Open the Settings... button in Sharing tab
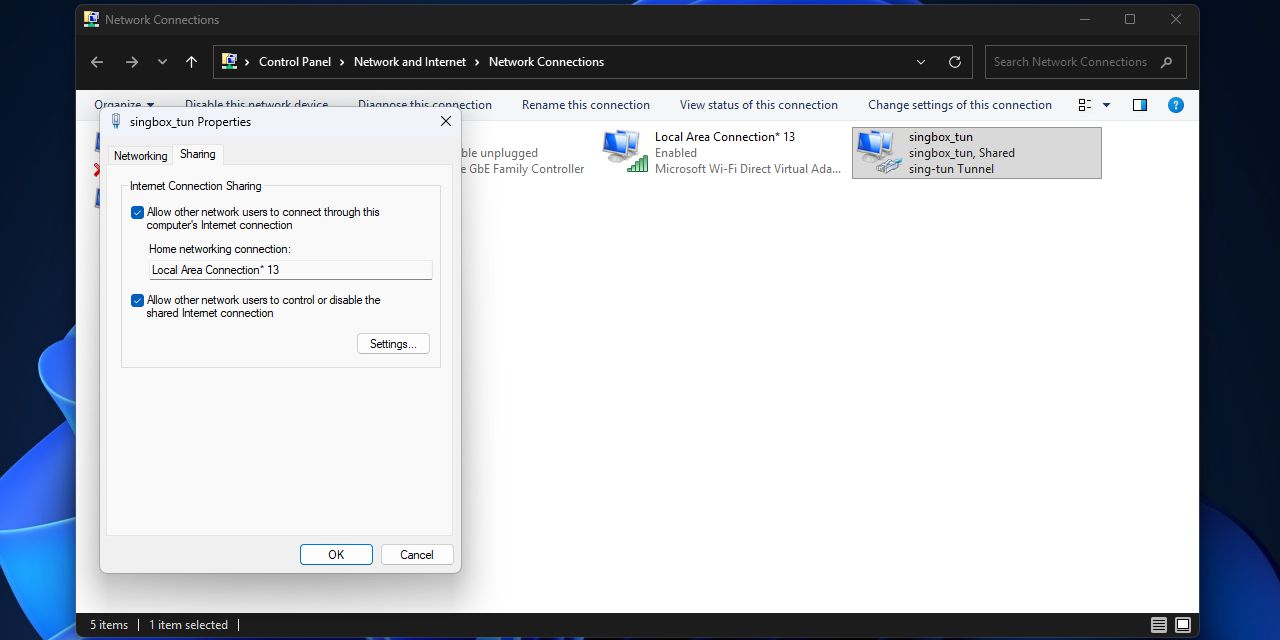This screenshot has width=1280, height=640. coord(393,344)
